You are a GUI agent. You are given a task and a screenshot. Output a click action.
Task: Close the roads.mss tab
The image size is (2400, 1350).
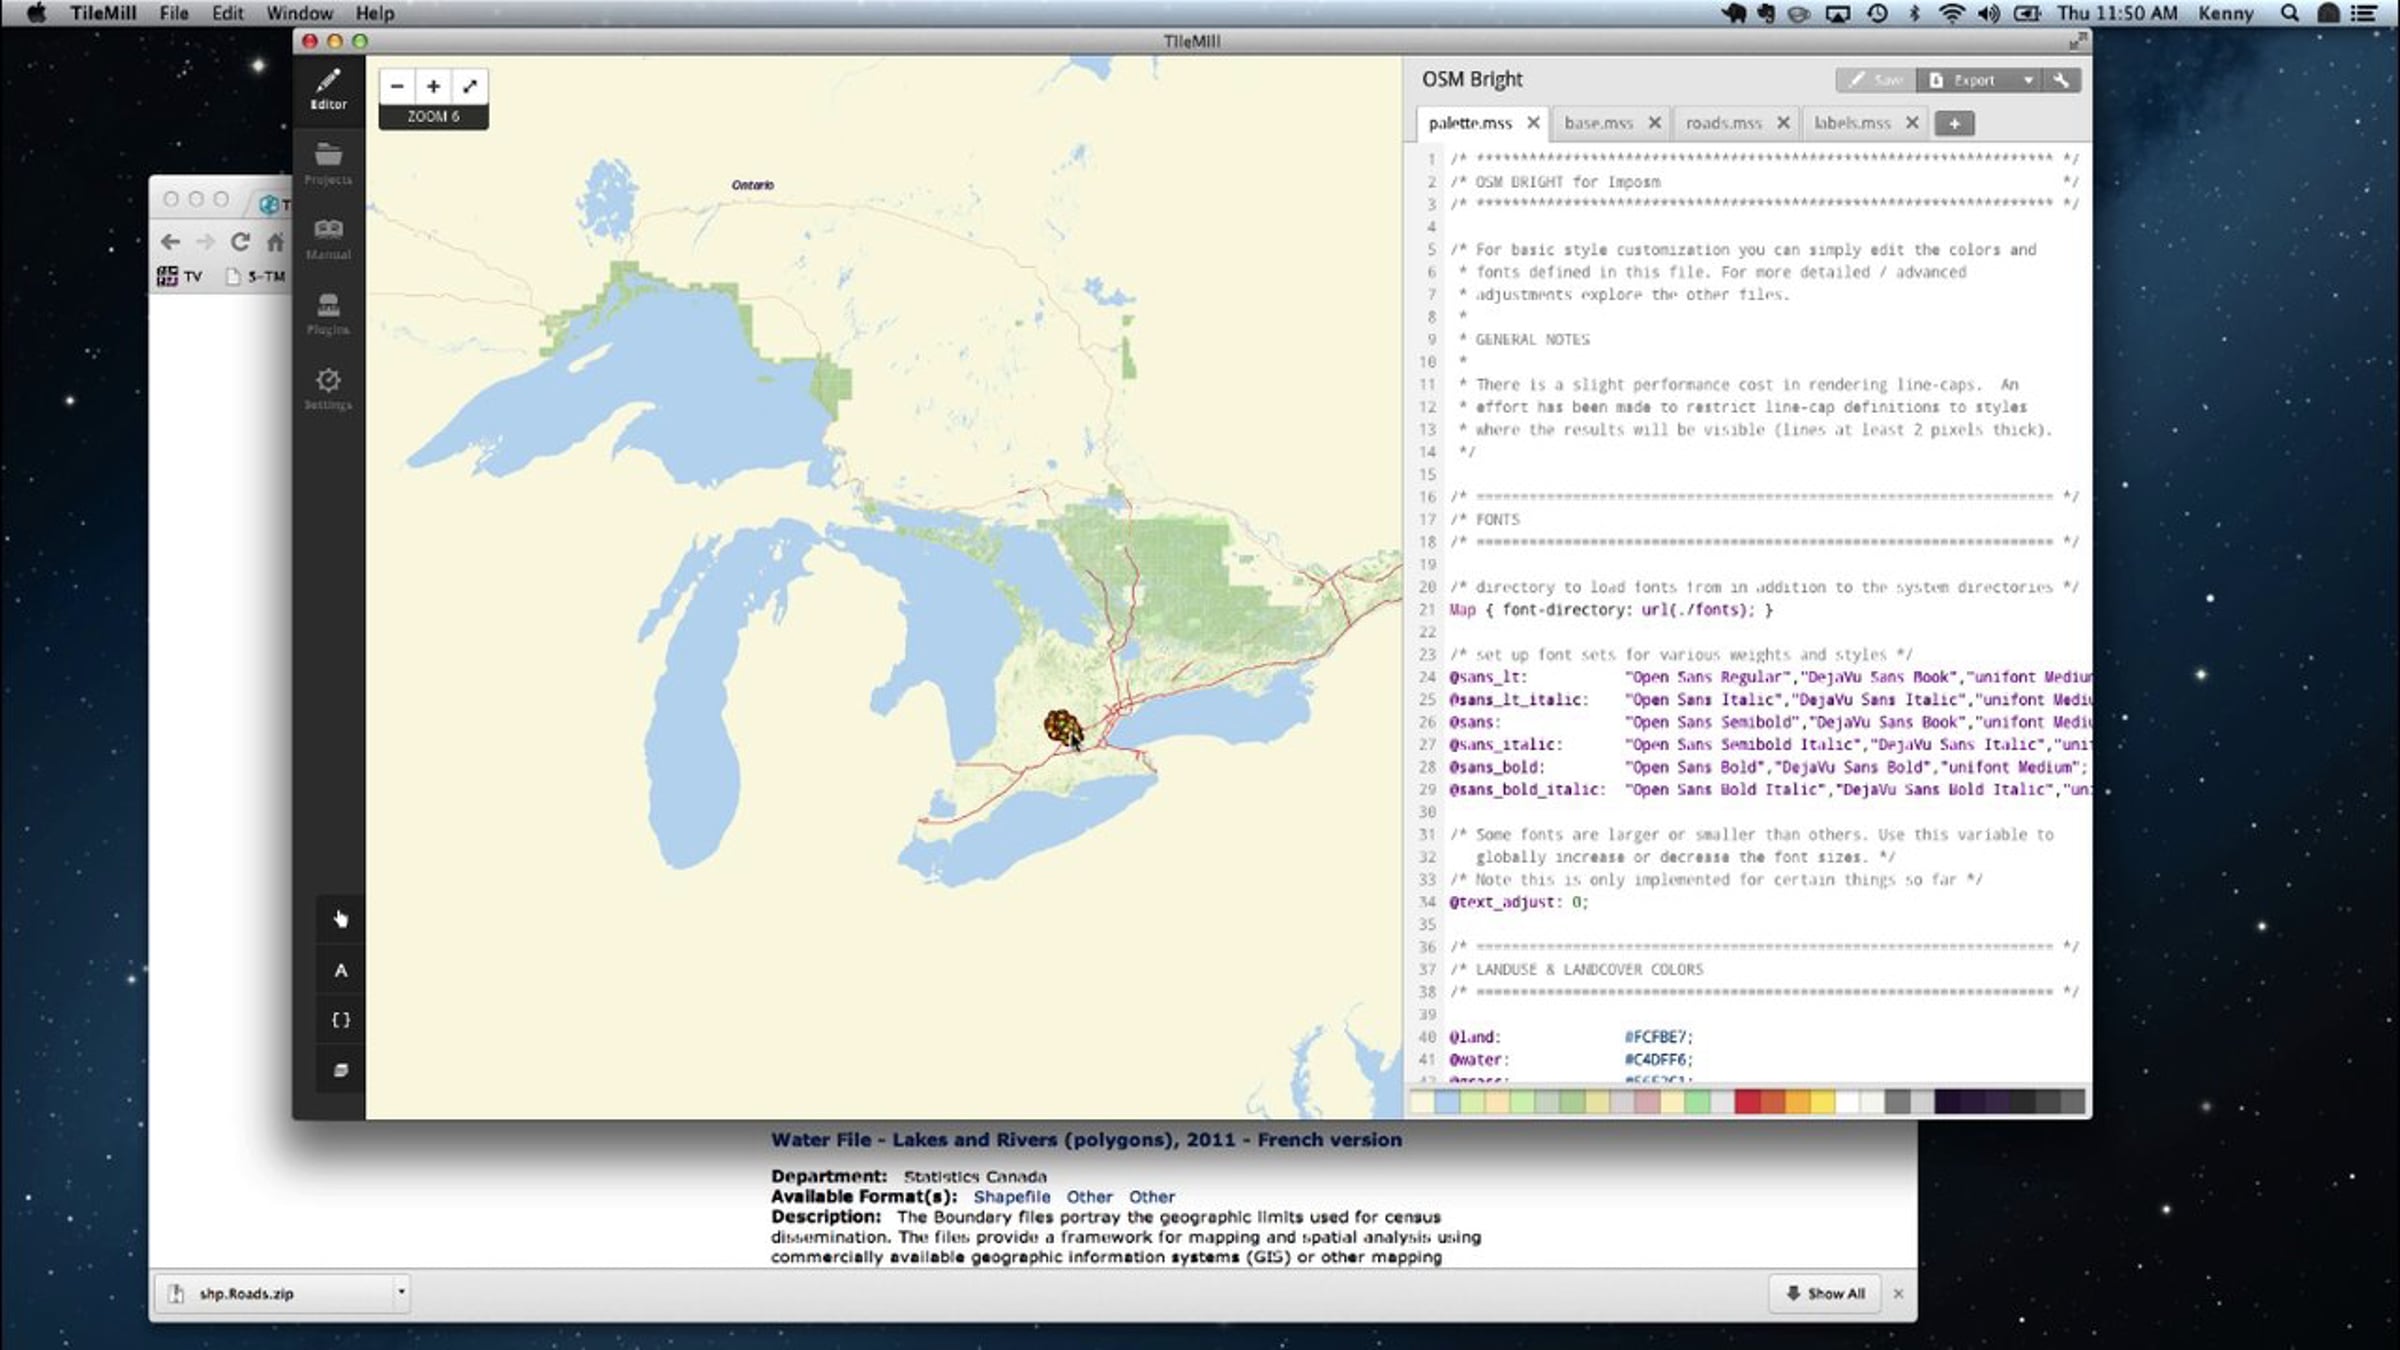1783,123
